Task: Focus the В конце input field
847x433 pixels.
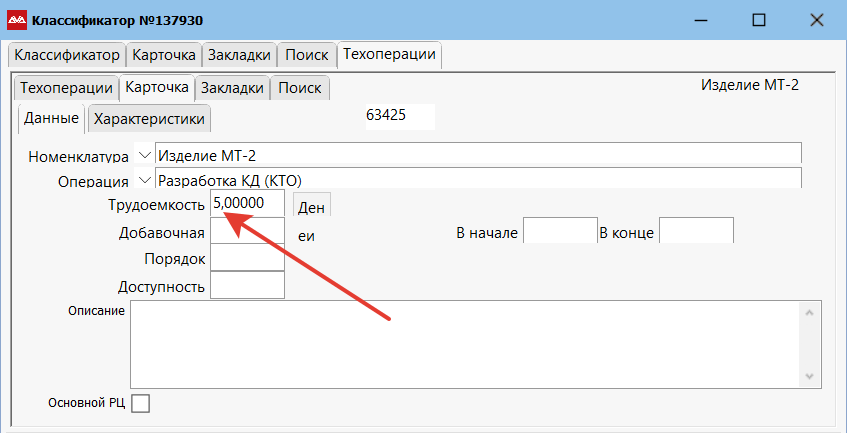Action: point(696,231)
